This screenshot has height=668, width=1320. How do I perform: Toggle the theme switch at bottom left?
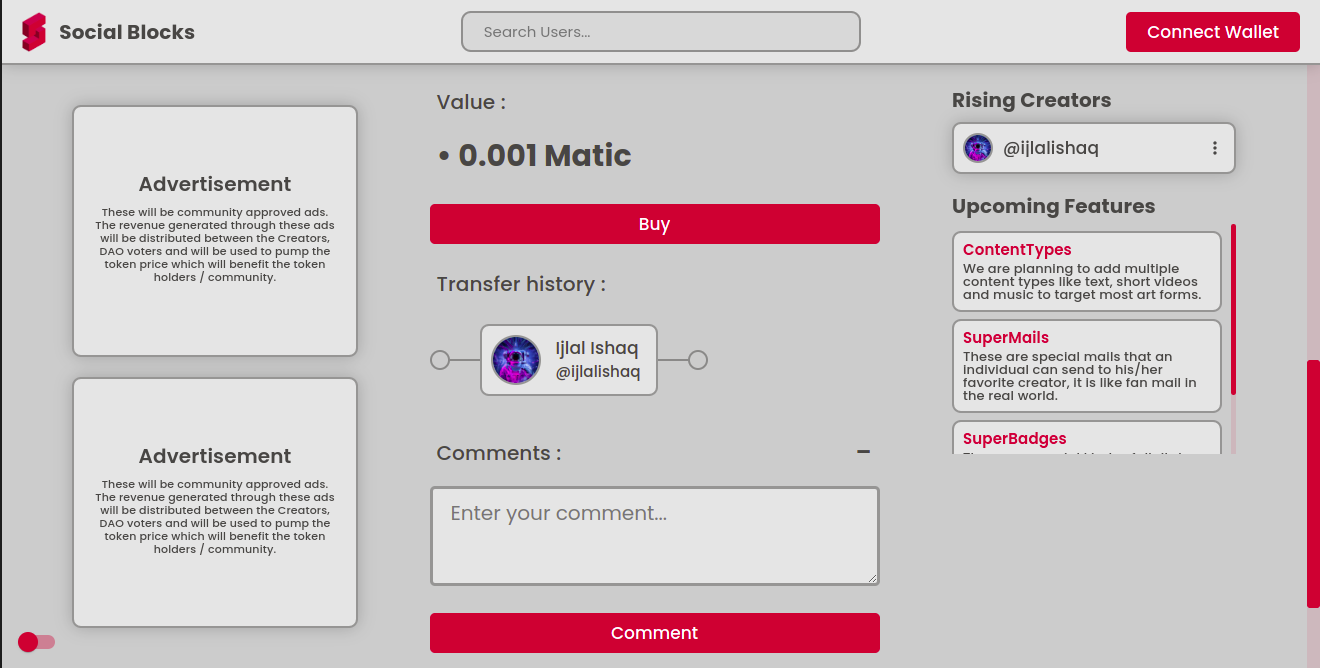[x=36, y=642]
